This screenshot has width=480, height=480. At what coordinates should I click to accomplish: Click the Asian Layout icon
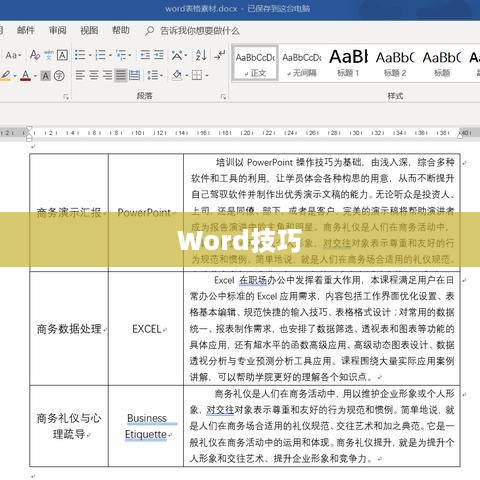click(x=177, y=55)
